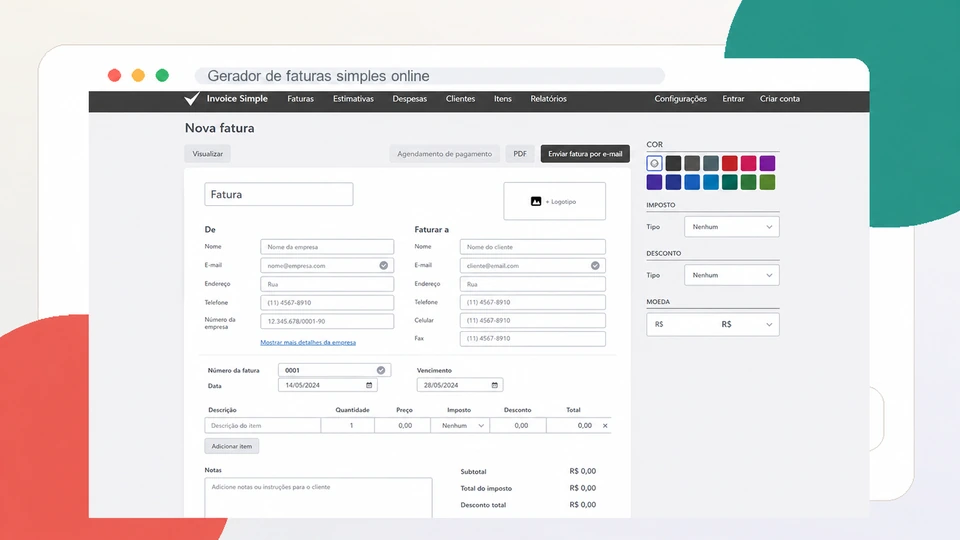Click the client Celular field
Viewport: 960px width, 540px height.
coord(533,320)
